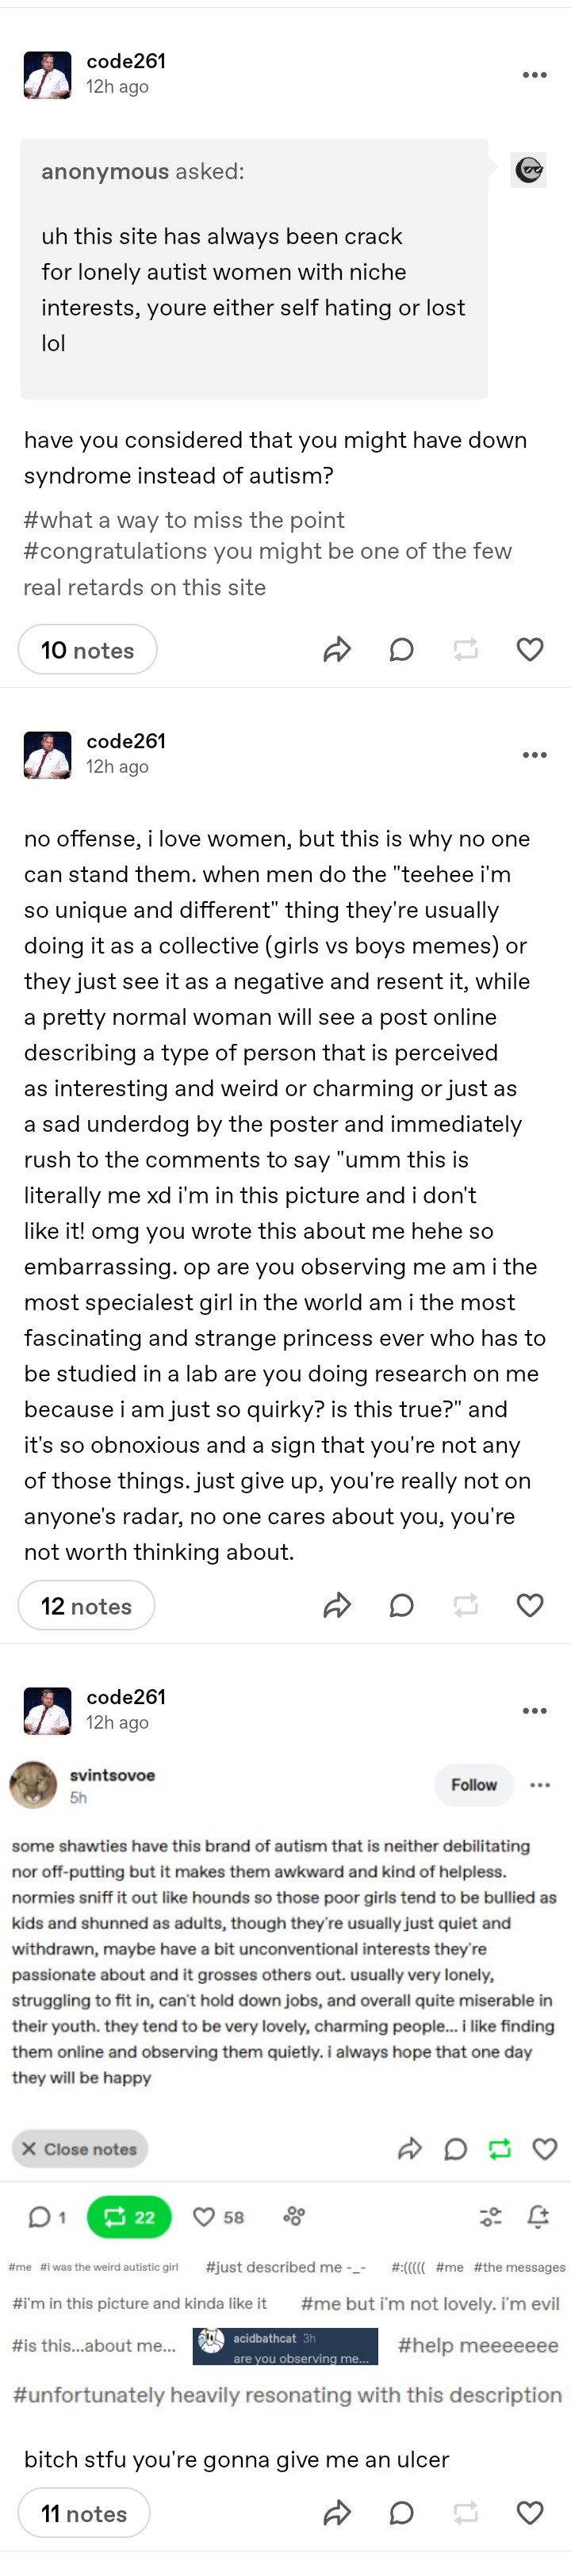Click the anonymous asker sunglasses avatar
Viewport: 571px width, 2576px height.
click(x=529, y=170)
